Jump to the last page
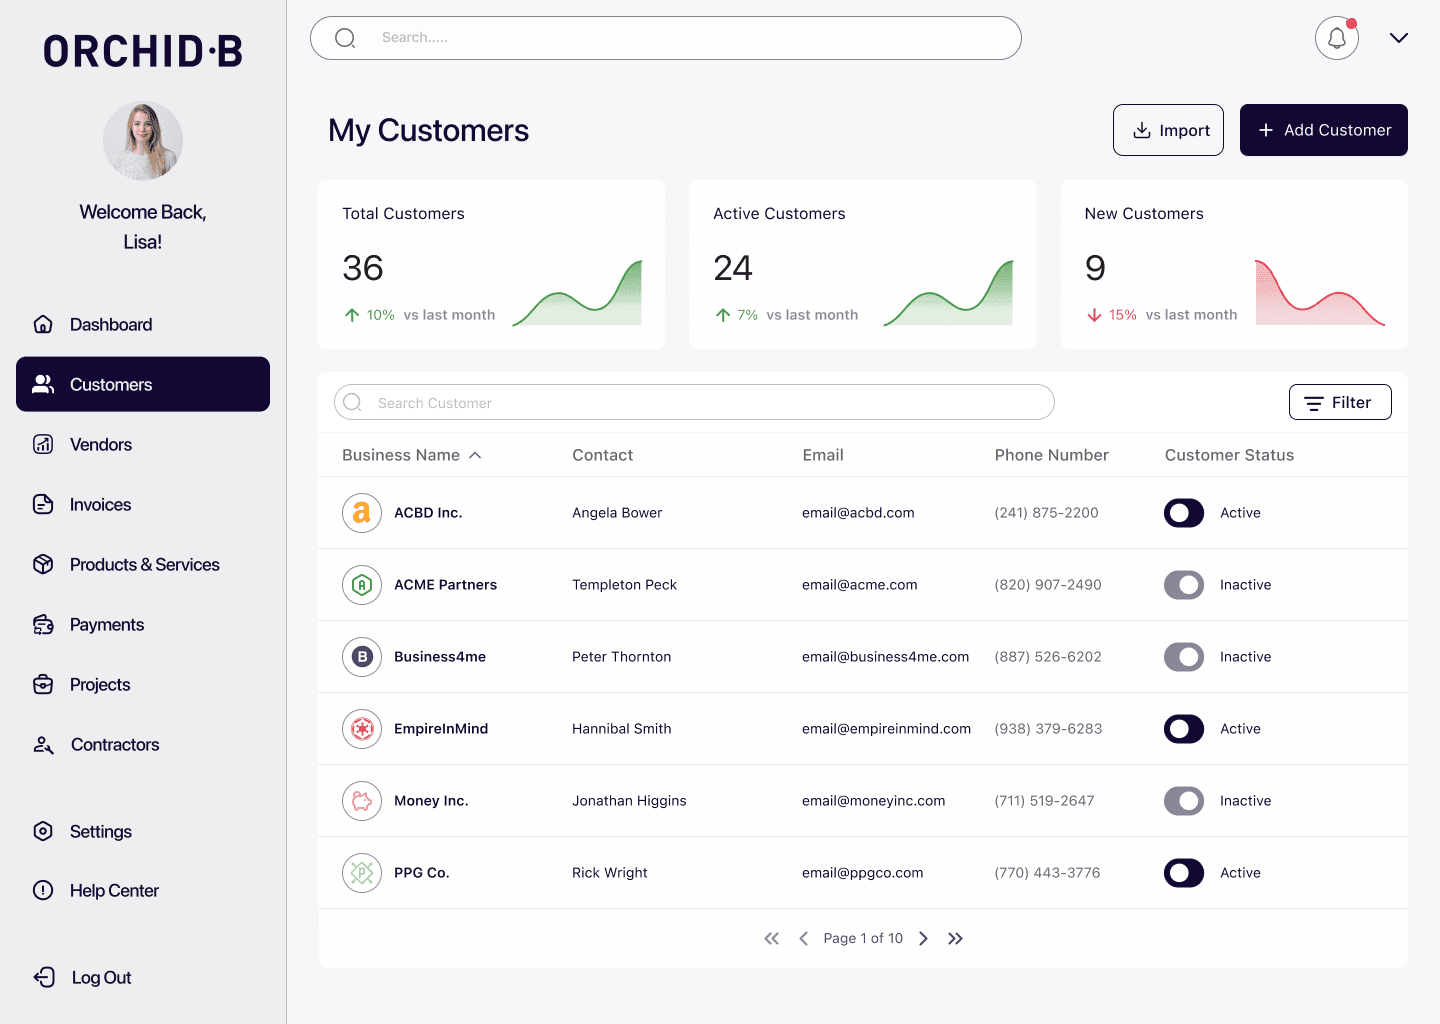The width and height of the screenshot is (1440, 1024). click(x=955, y=938)
